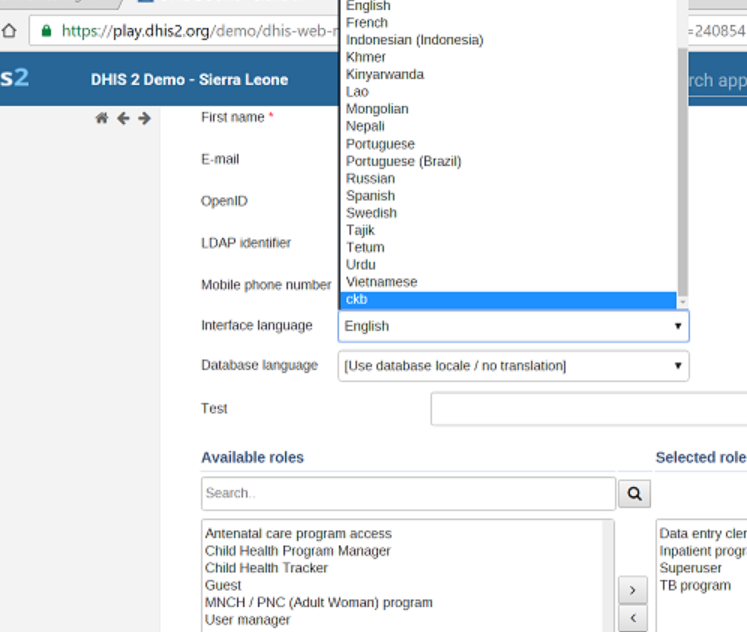747x632 pixels.
Task: Click the right arrow to add role
Action: (632, 590)
